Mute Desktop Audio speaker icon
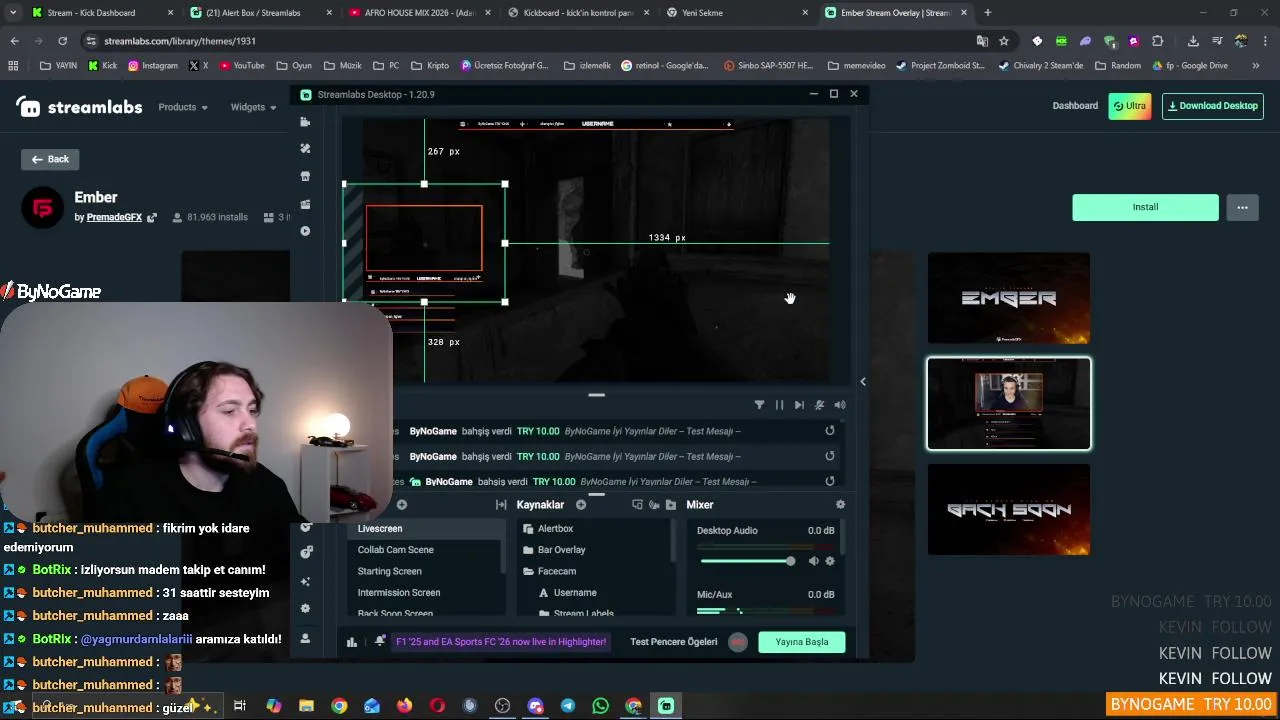 point(813,561)
